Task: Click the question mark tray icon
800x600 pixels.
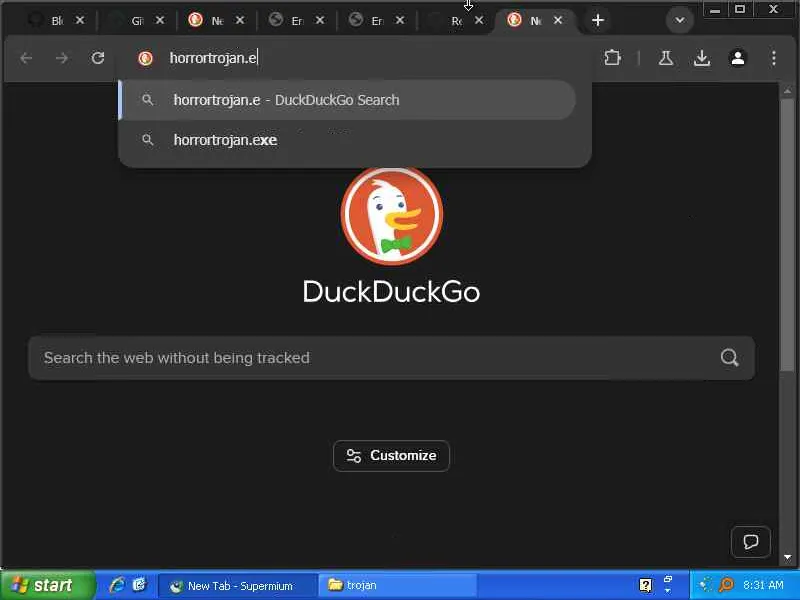Action: coord(645,585)
